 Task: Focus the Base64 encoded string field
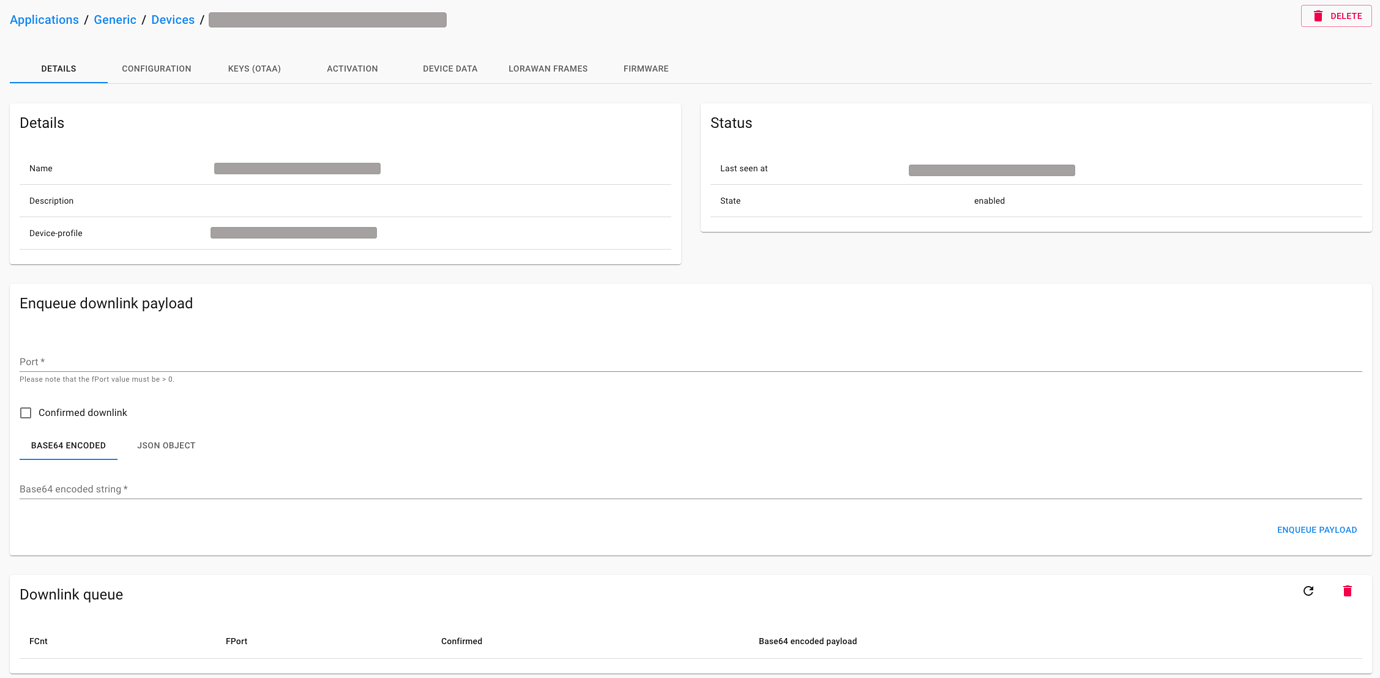400,488
